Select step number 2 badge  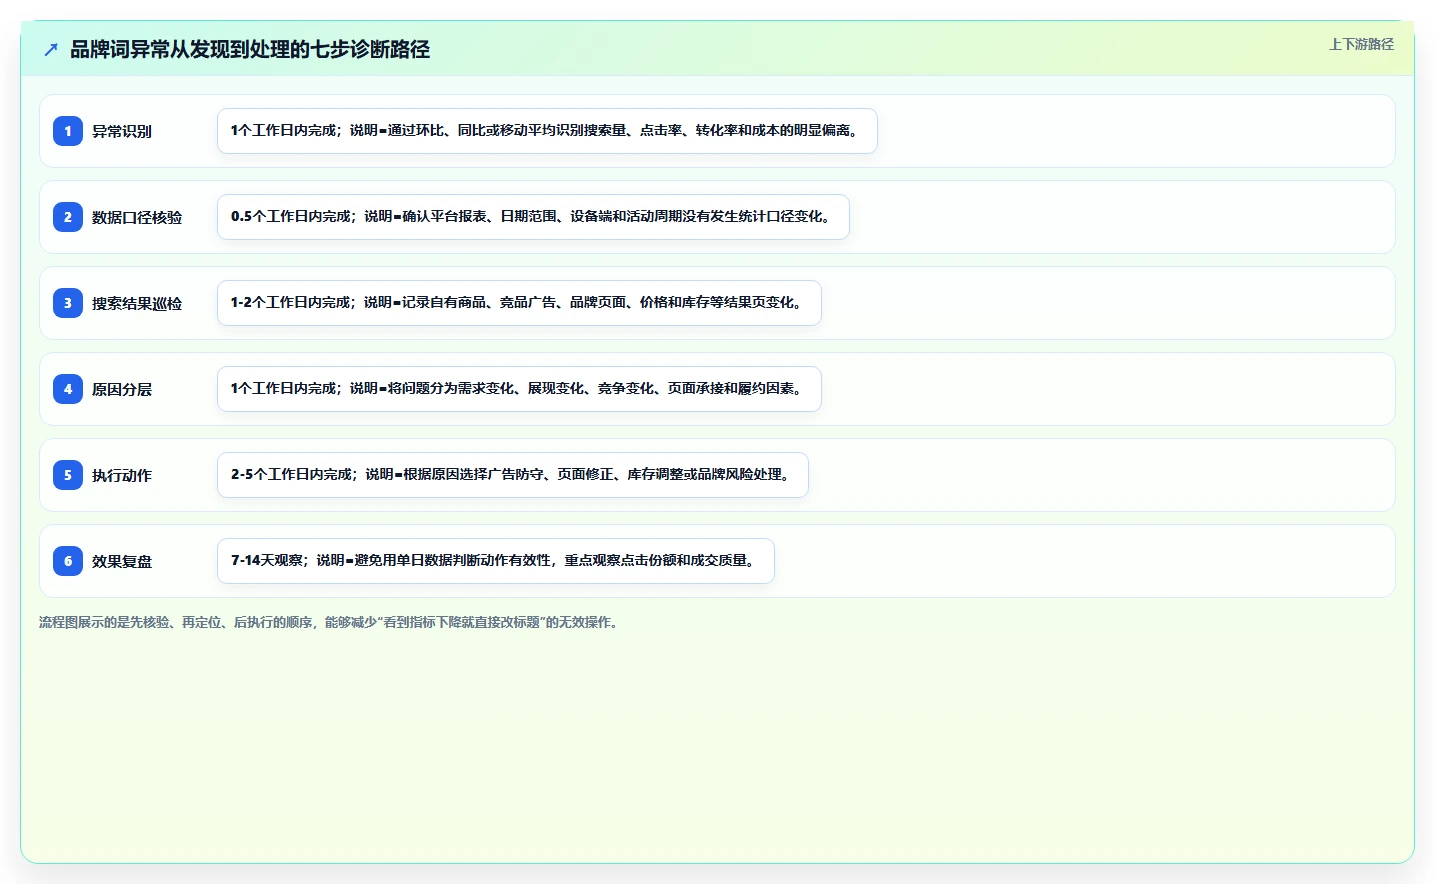point(68,217)
